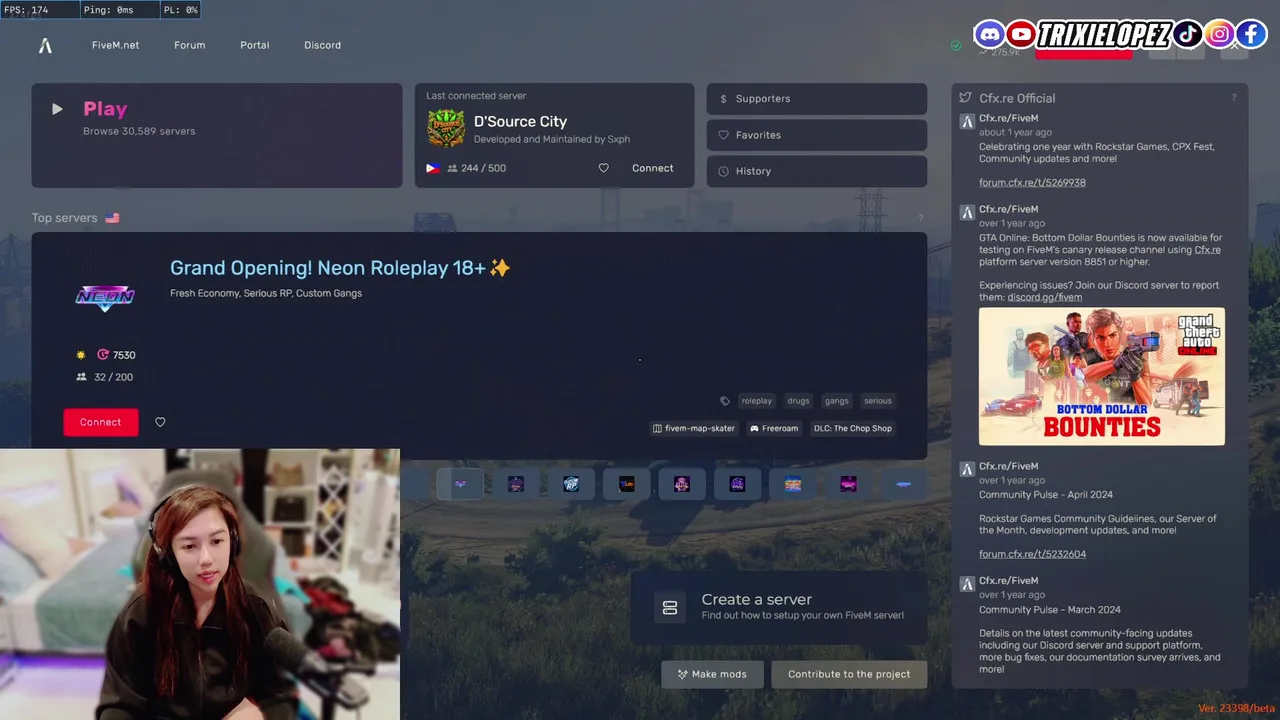Open Cfx.re link in Bottom Dollar post

point(1207,250)
